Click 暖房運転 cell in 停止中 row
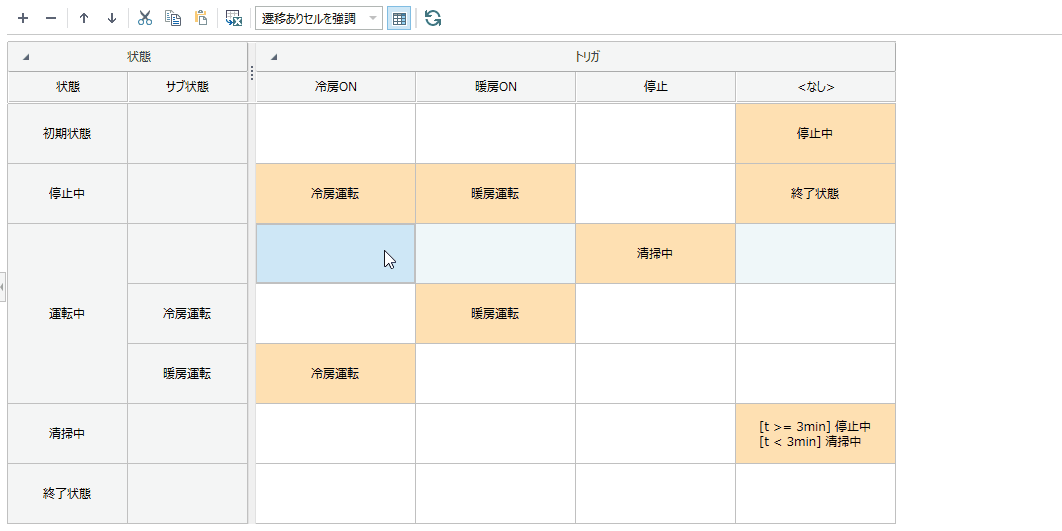 tap(496, 193)
